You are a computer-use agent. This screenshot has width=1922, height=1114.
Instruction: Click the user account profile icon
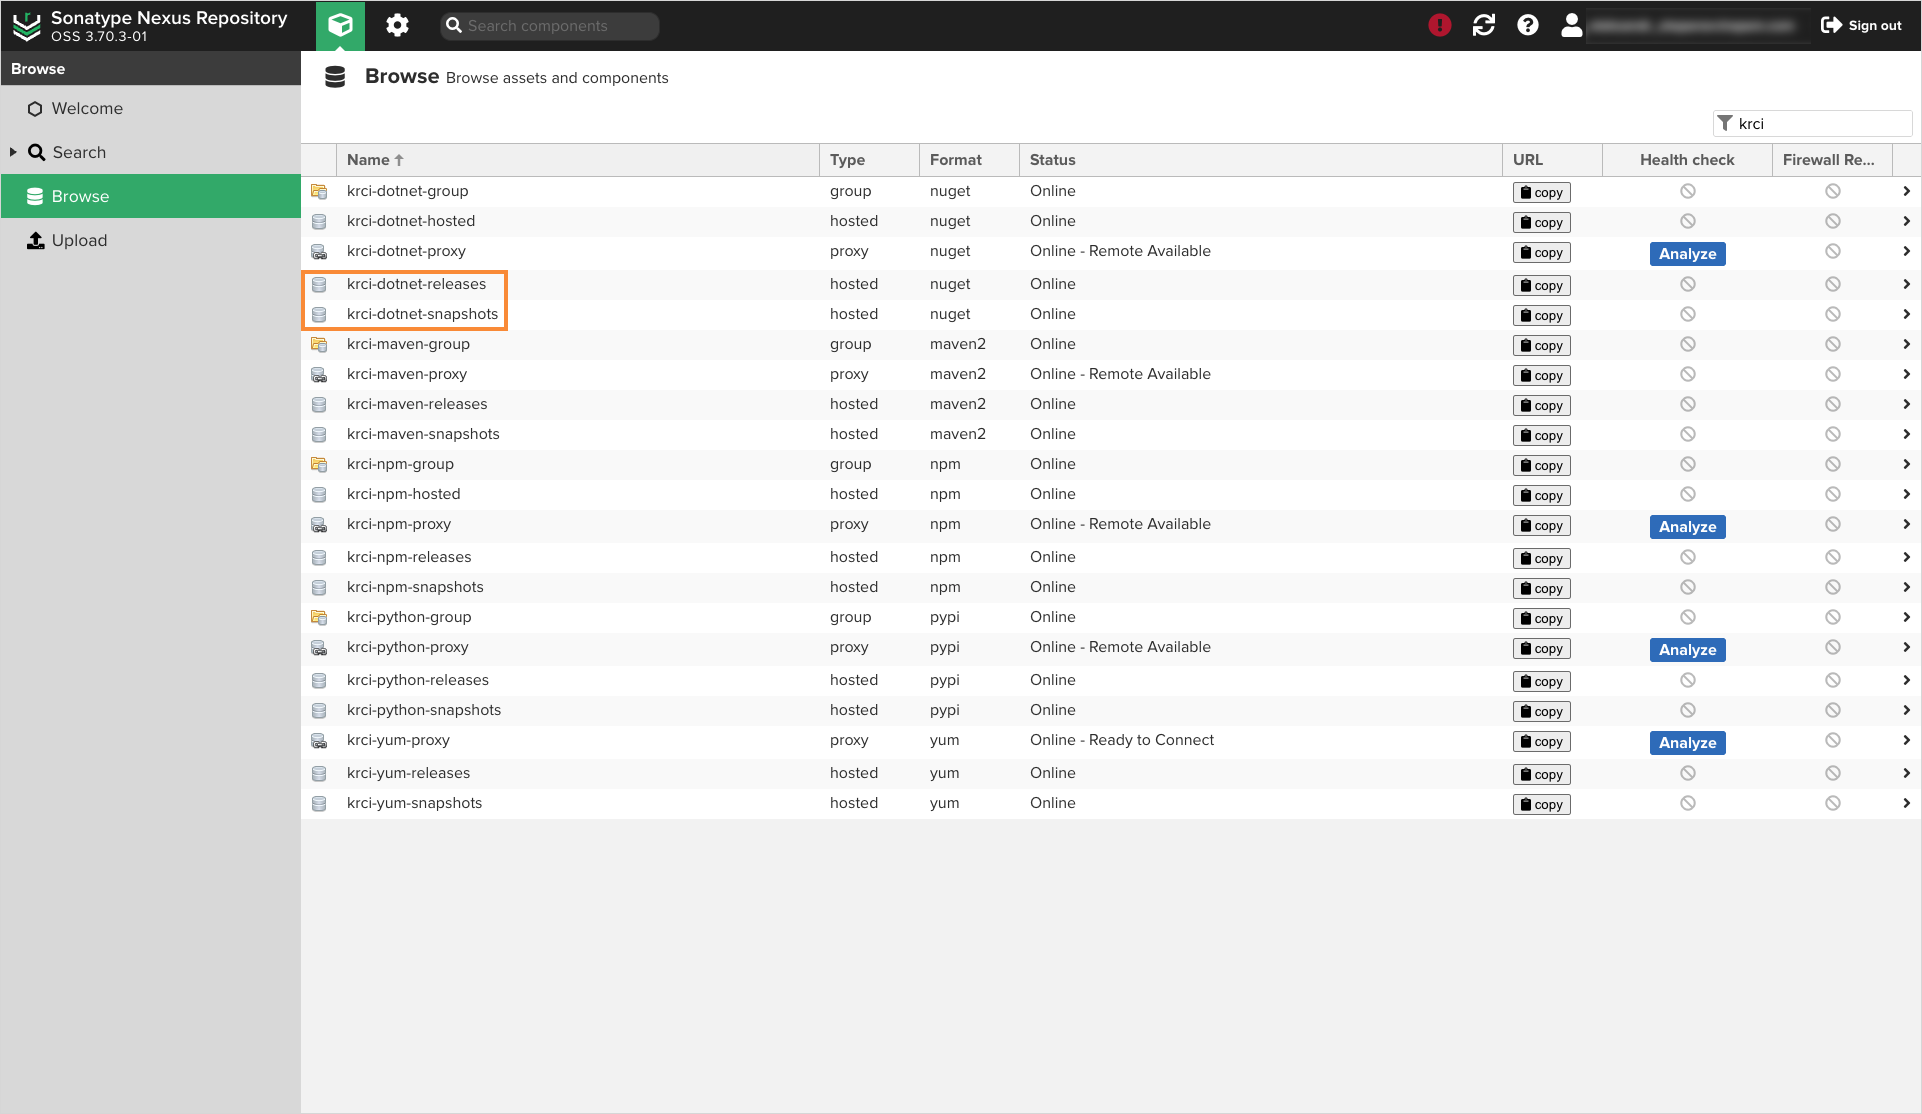coord(1571,25)
